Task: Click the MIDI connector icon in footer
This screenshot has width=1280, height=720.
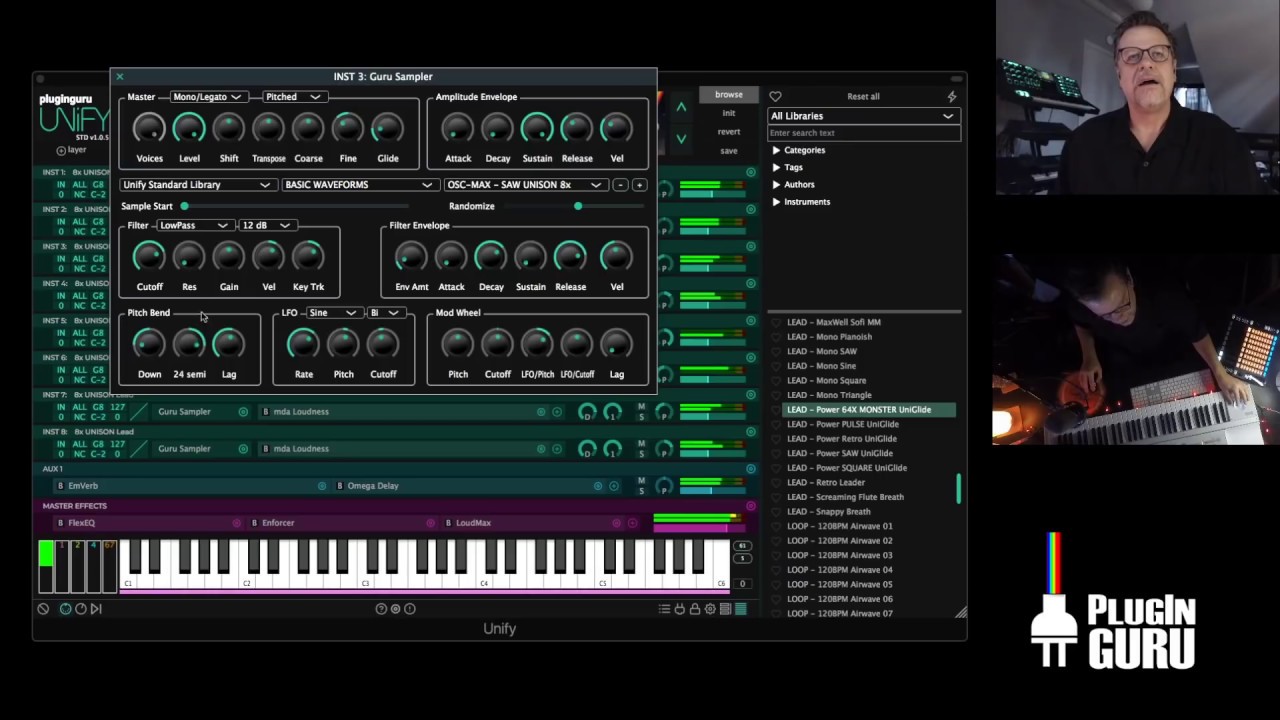Action: (66, 608)
